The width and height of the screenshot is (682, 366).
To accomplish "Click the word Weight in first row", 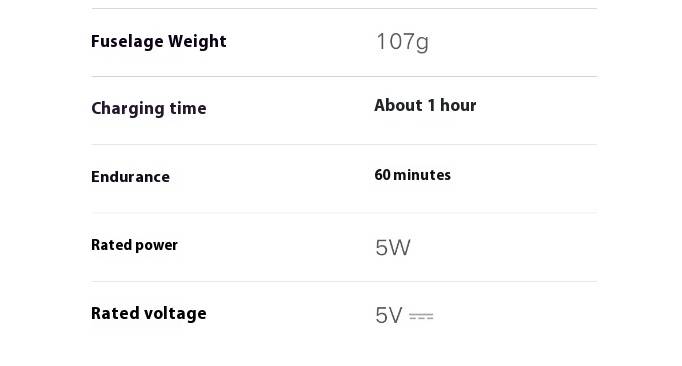I will tap(197, 42).
